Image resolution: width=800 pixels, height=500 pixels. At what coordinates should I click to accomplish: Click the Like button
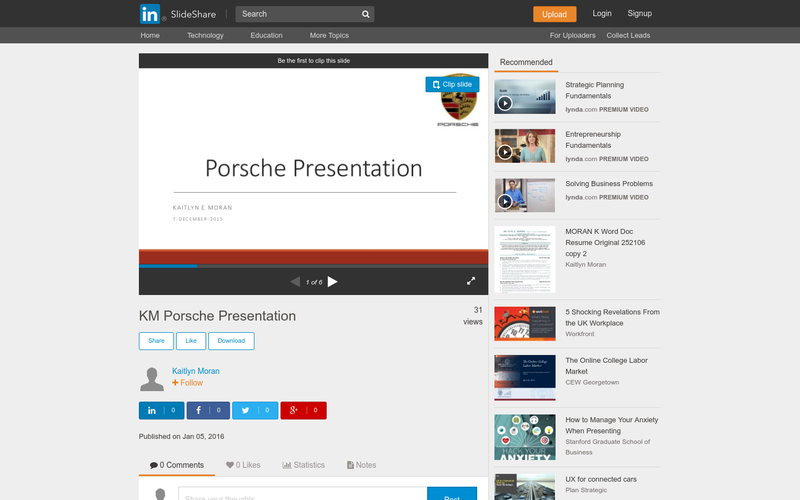(191, 341)
